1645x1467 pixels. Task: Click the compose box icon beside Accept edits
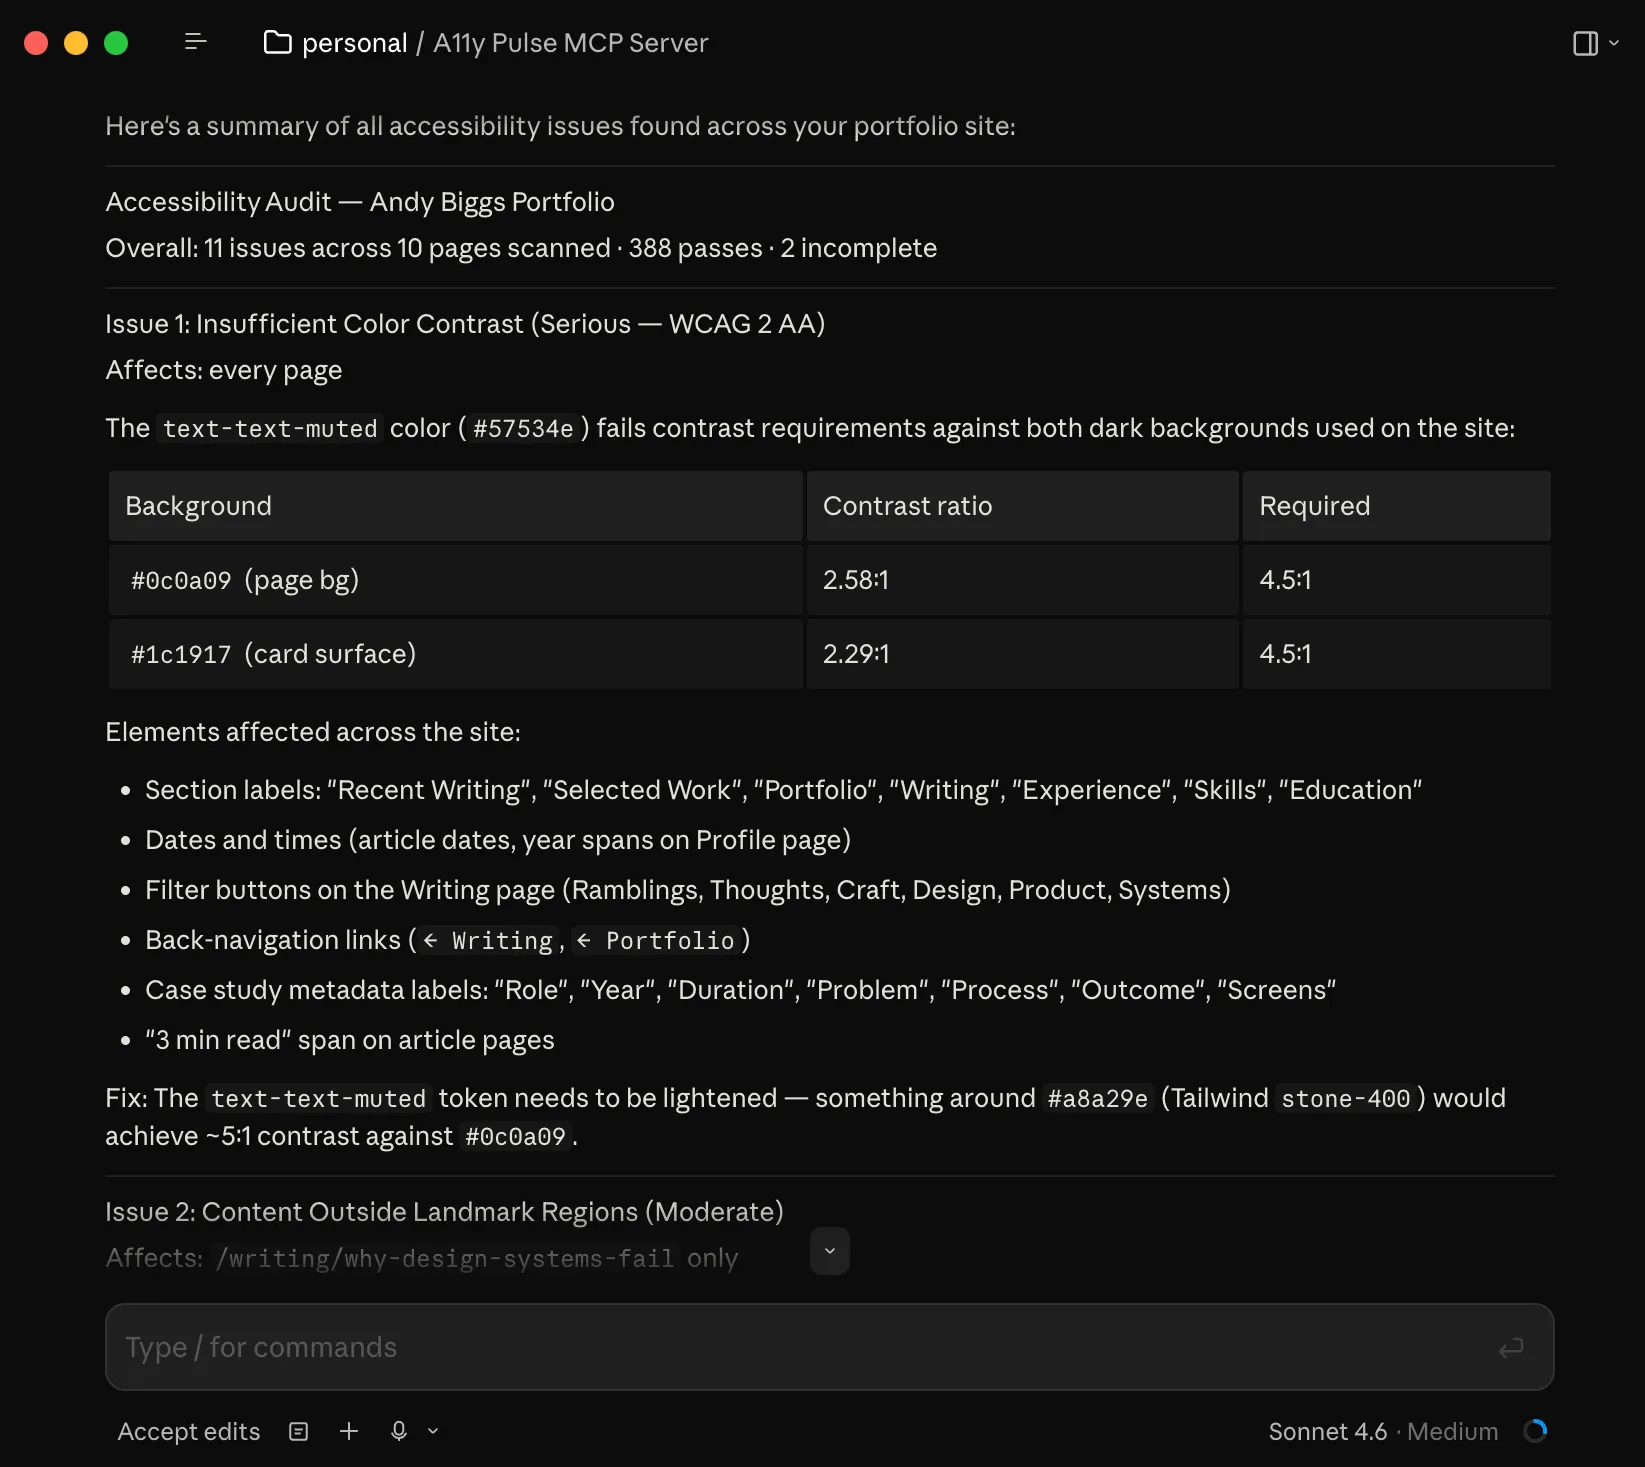pyautogui.click(x=297, y=1431)
